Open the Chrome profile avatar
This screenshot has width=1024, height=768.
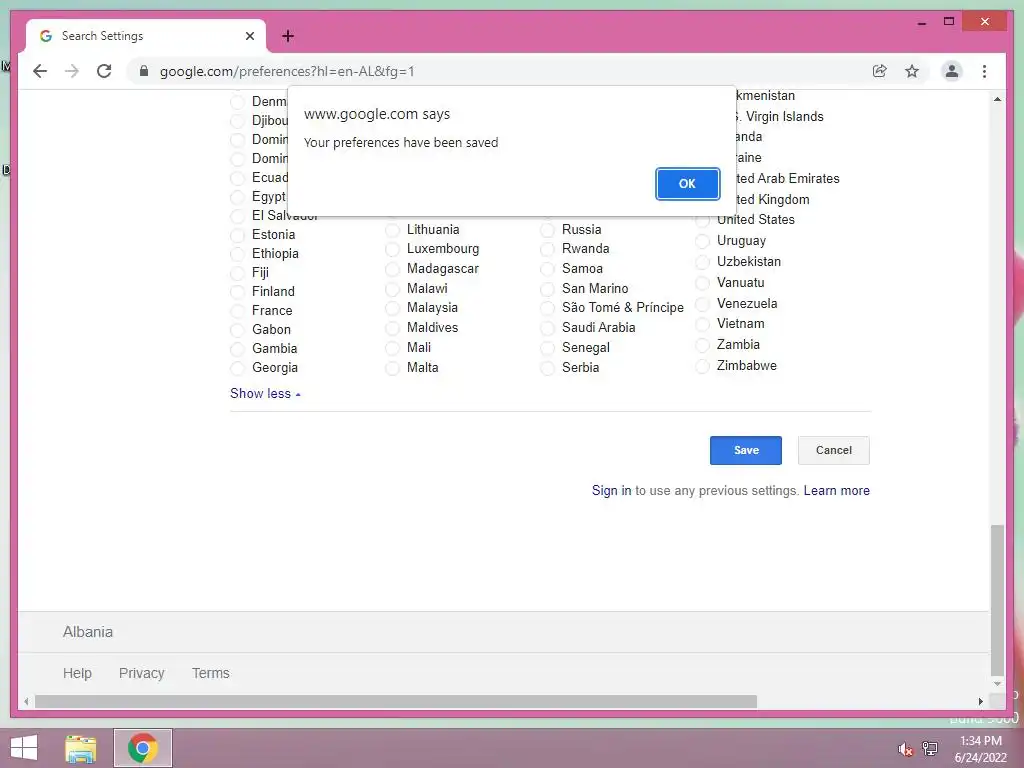(x=952, y=71)
